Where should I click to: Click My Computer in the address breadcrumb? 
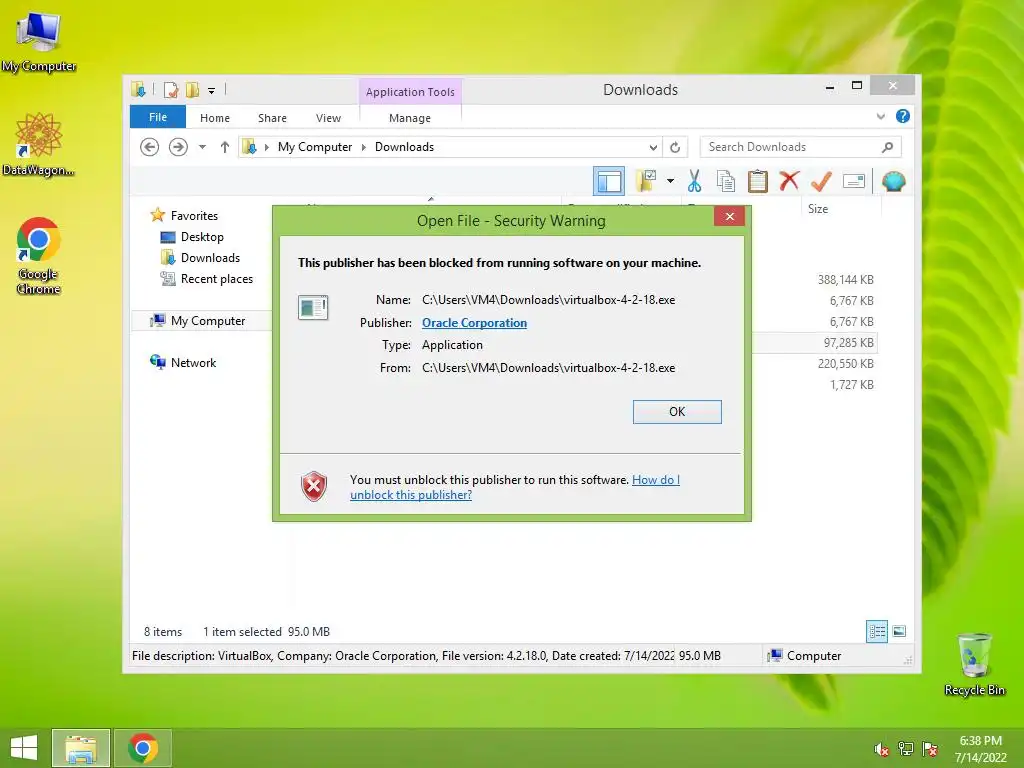point(315,147)
